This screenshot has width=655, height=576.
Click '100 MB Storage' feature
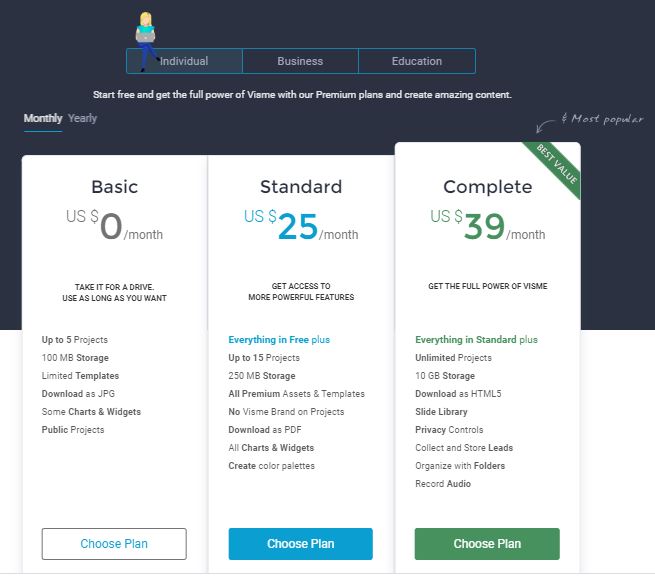tap(75, 358)
